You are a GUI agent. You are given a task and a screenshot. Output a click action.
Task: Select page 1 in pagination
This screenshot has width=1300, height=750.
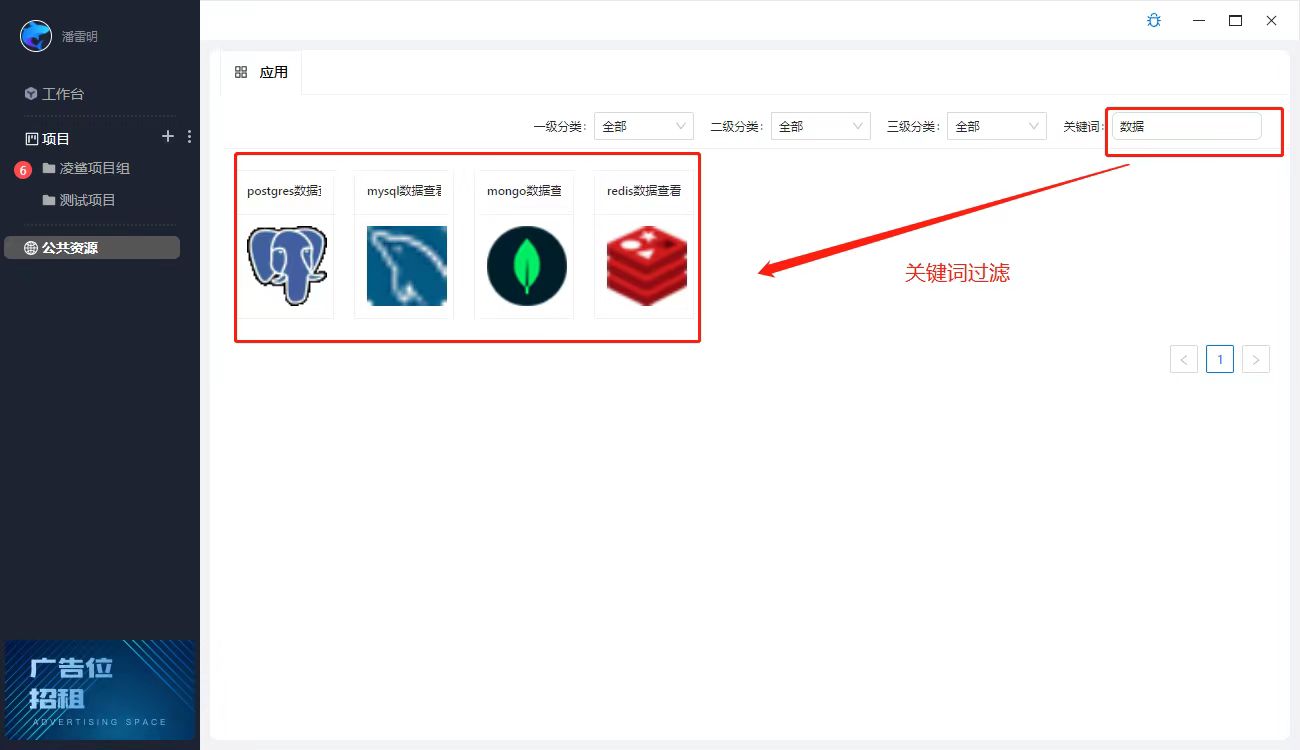pos(1220,359)
